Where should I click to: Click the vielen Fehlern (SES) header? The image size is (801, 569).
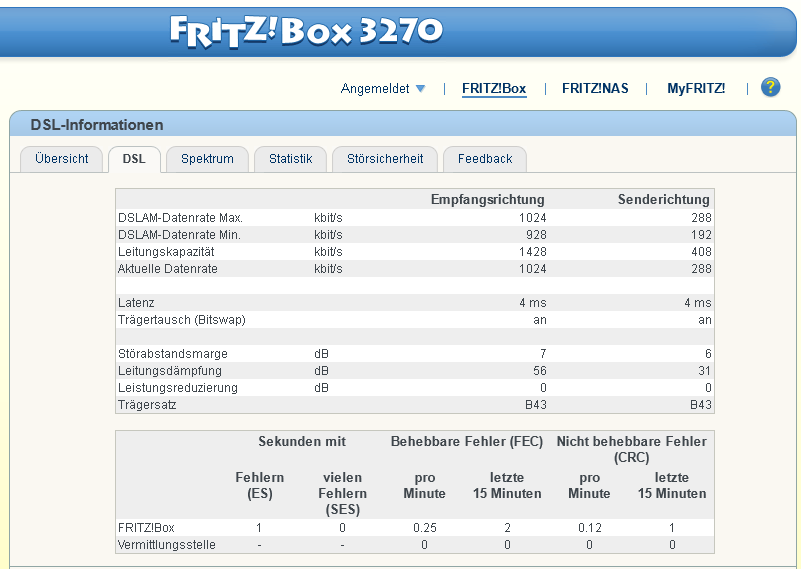click(342, 493)
